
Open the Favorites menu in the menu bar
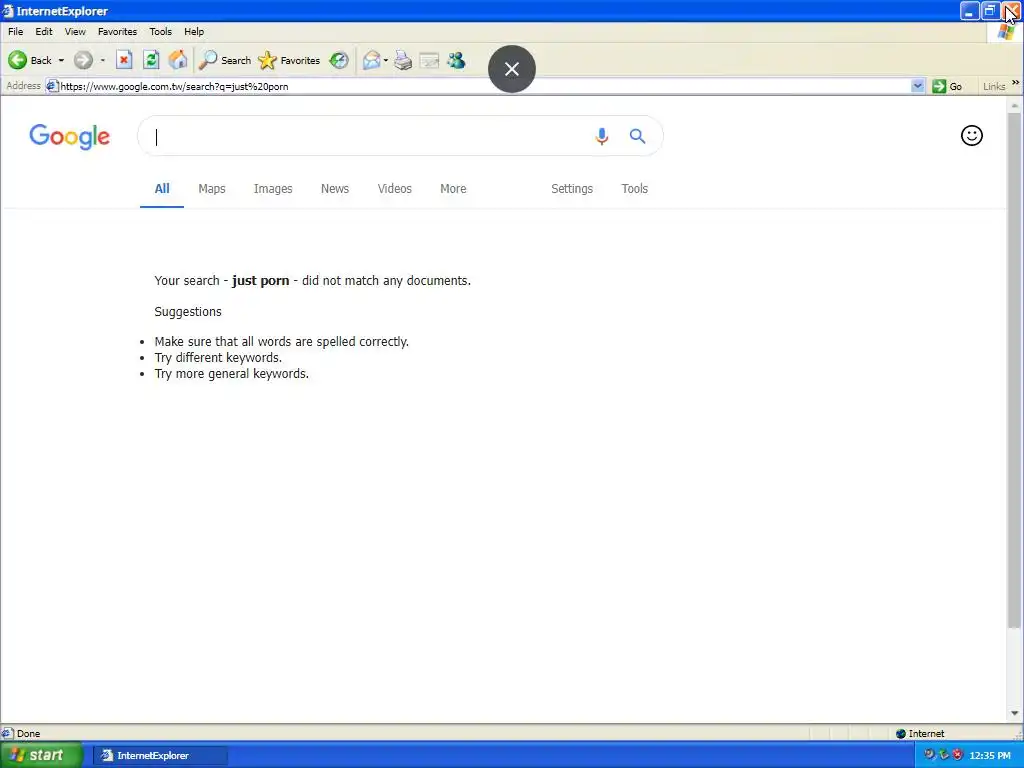[118, 31]
